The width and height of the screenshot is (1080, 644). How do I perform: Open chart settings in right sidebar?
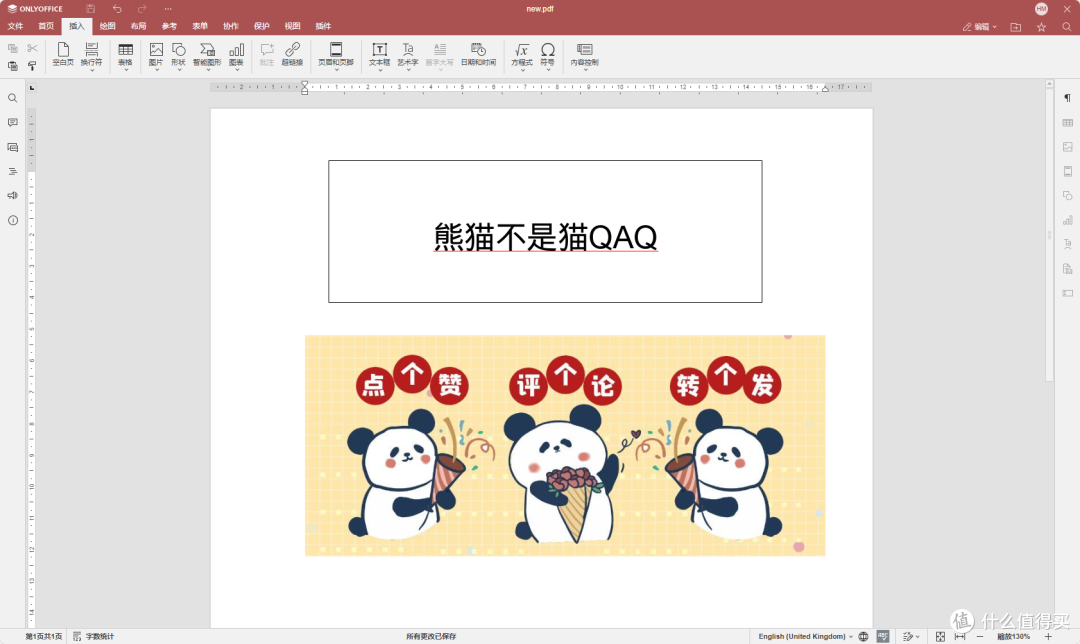click(1068, 220)
